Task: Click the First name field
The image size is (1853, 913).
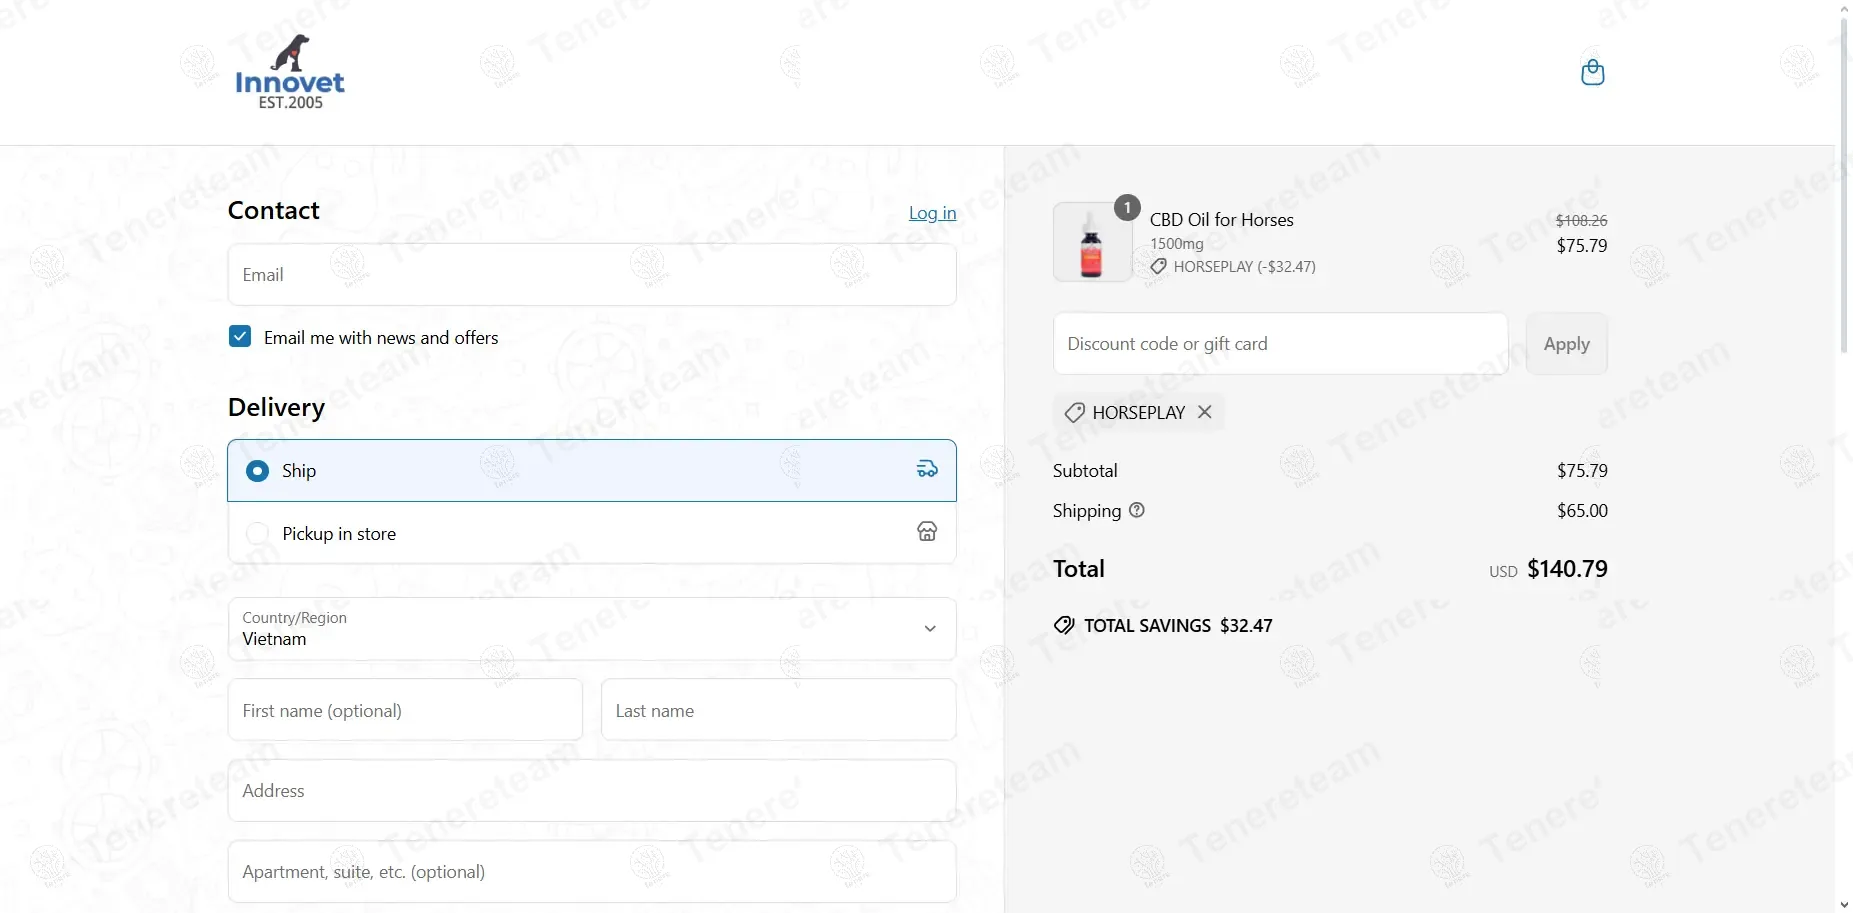Action: click(405, 710)
